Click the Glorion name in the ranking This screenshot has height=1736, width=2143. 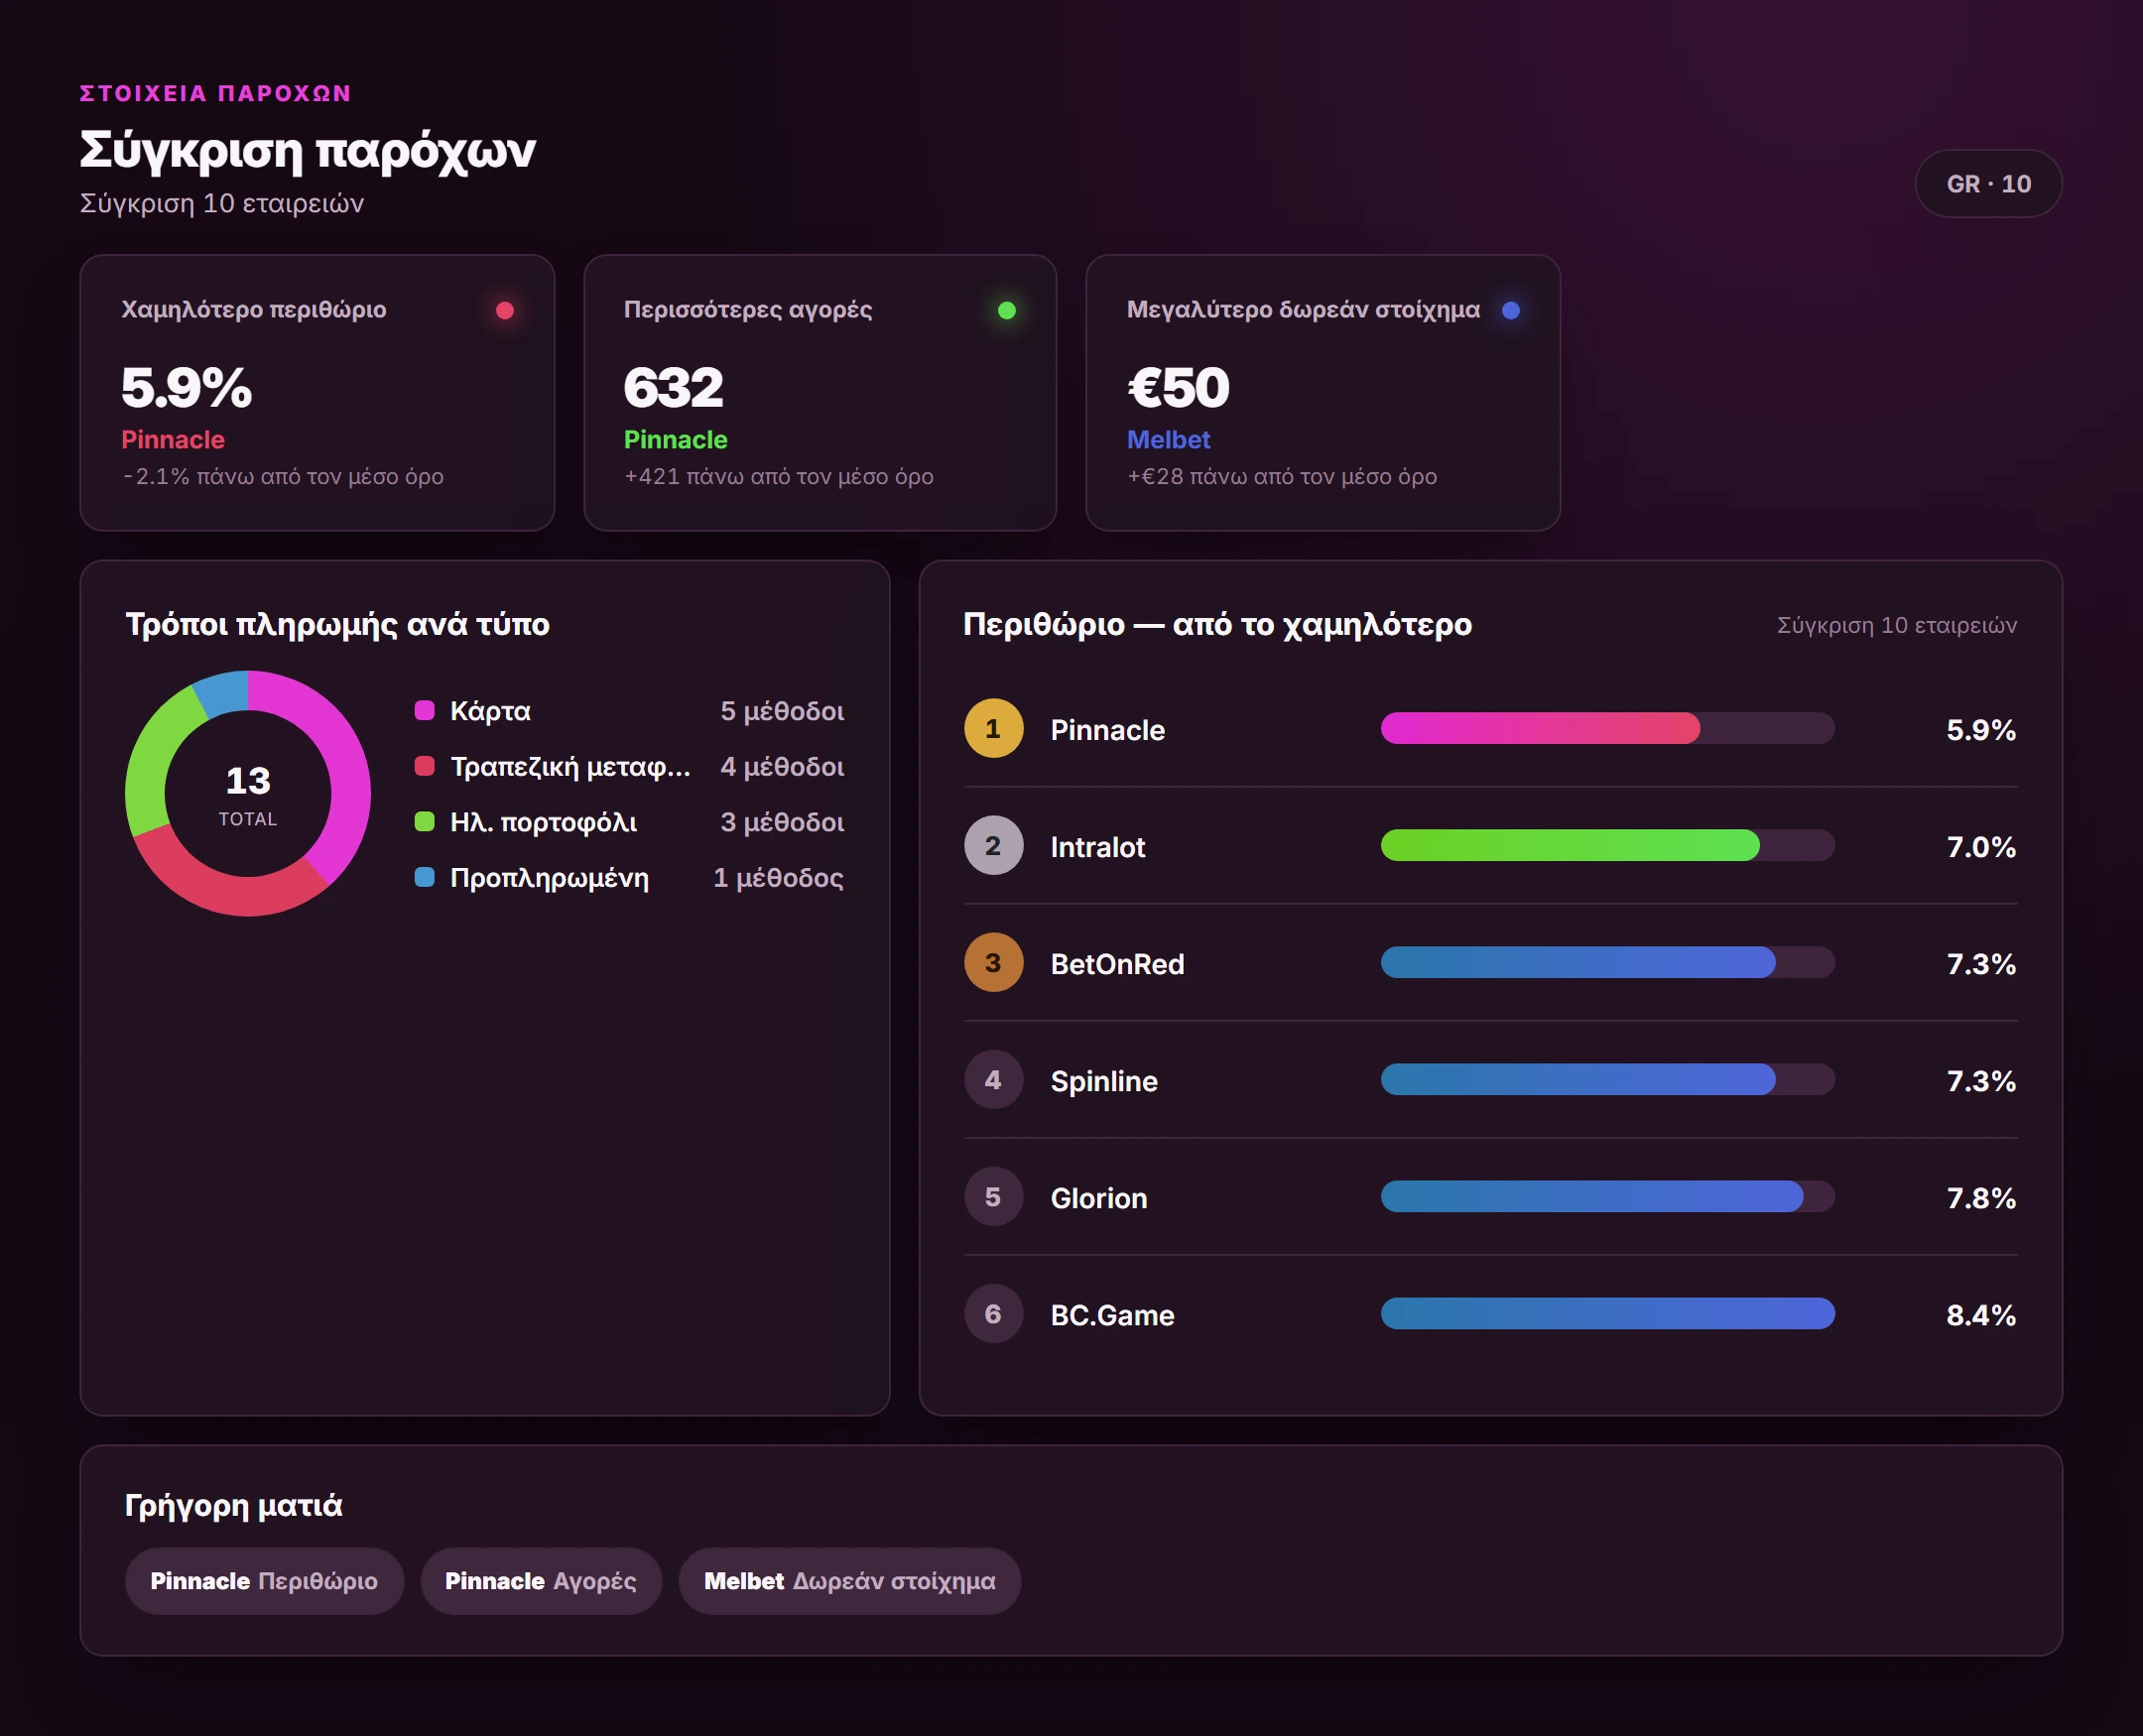1099,1198
